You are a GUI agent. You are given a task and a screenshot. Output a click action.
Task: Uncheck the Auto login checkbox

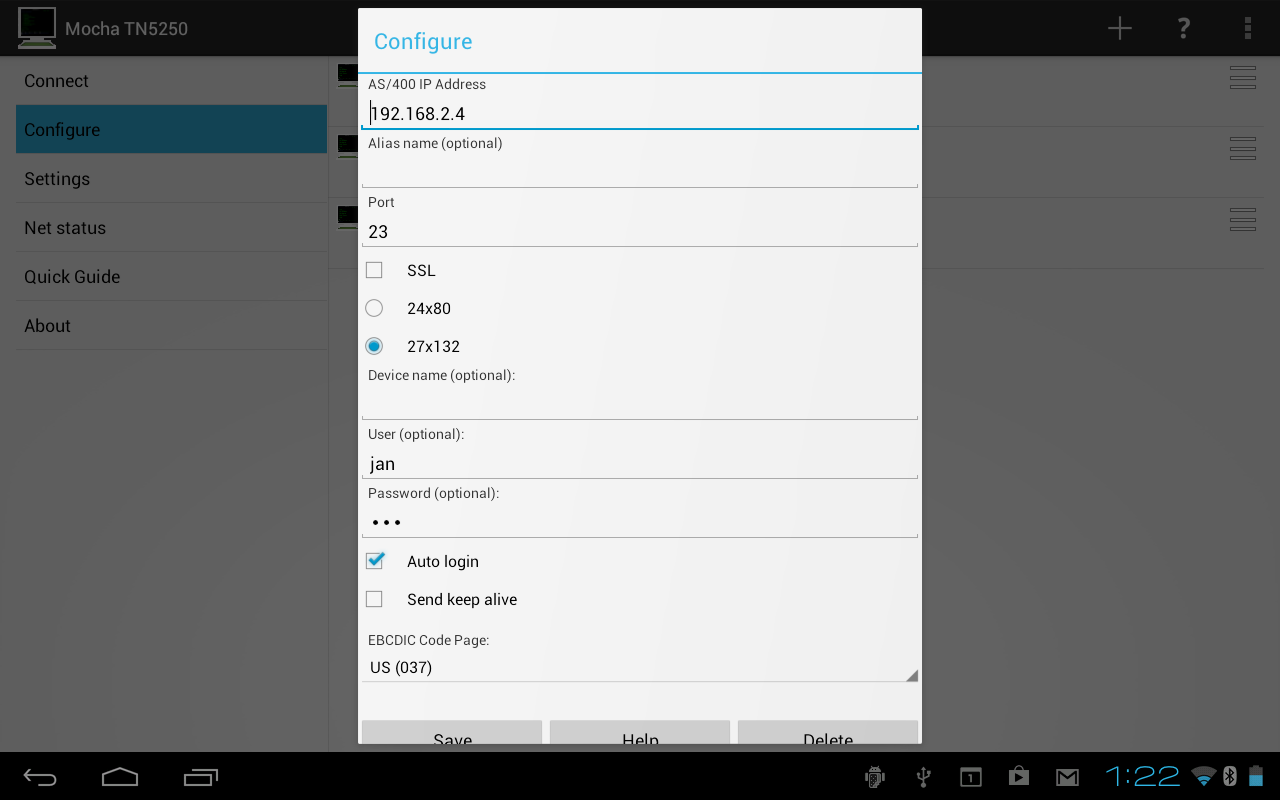pos(375,561)
